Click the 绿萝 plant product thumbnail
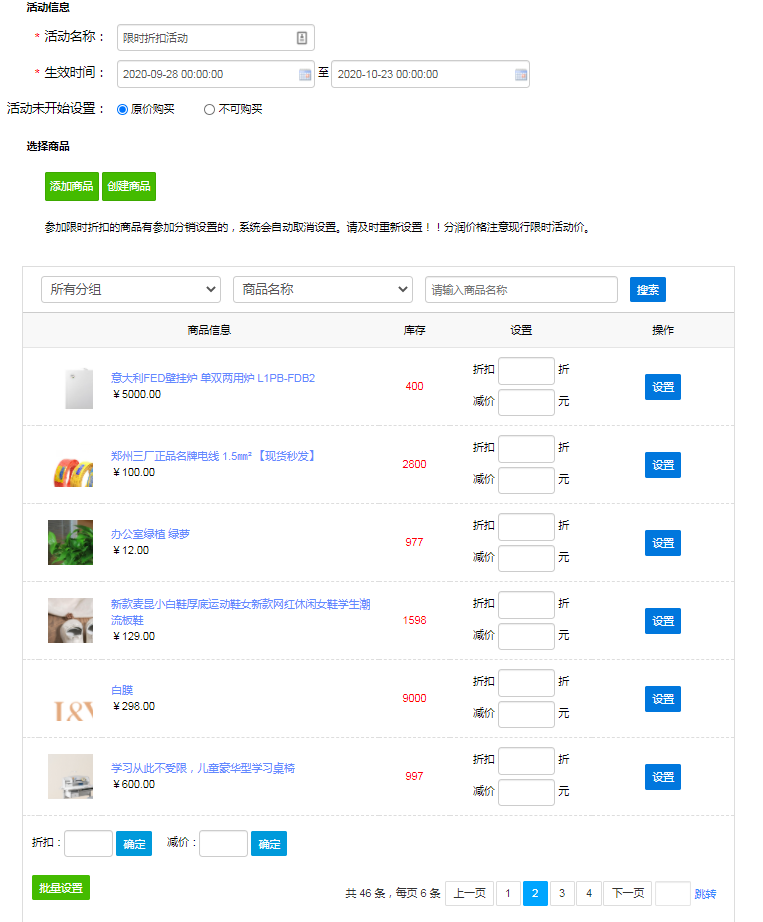The image size is (763, 922). (x=71, y=542)
